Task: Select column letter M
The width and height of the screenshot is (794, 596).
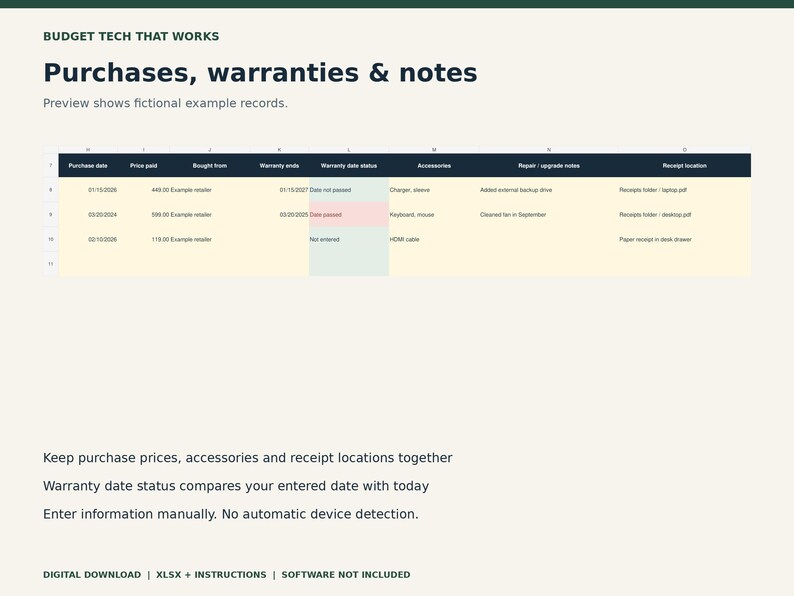Action: pos(434,150)
